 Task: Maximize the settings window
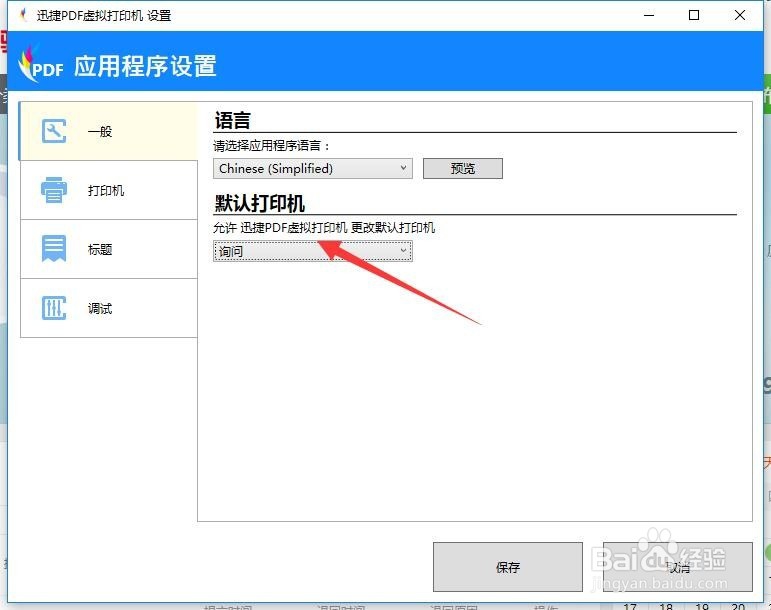click(x=694, y=15)
